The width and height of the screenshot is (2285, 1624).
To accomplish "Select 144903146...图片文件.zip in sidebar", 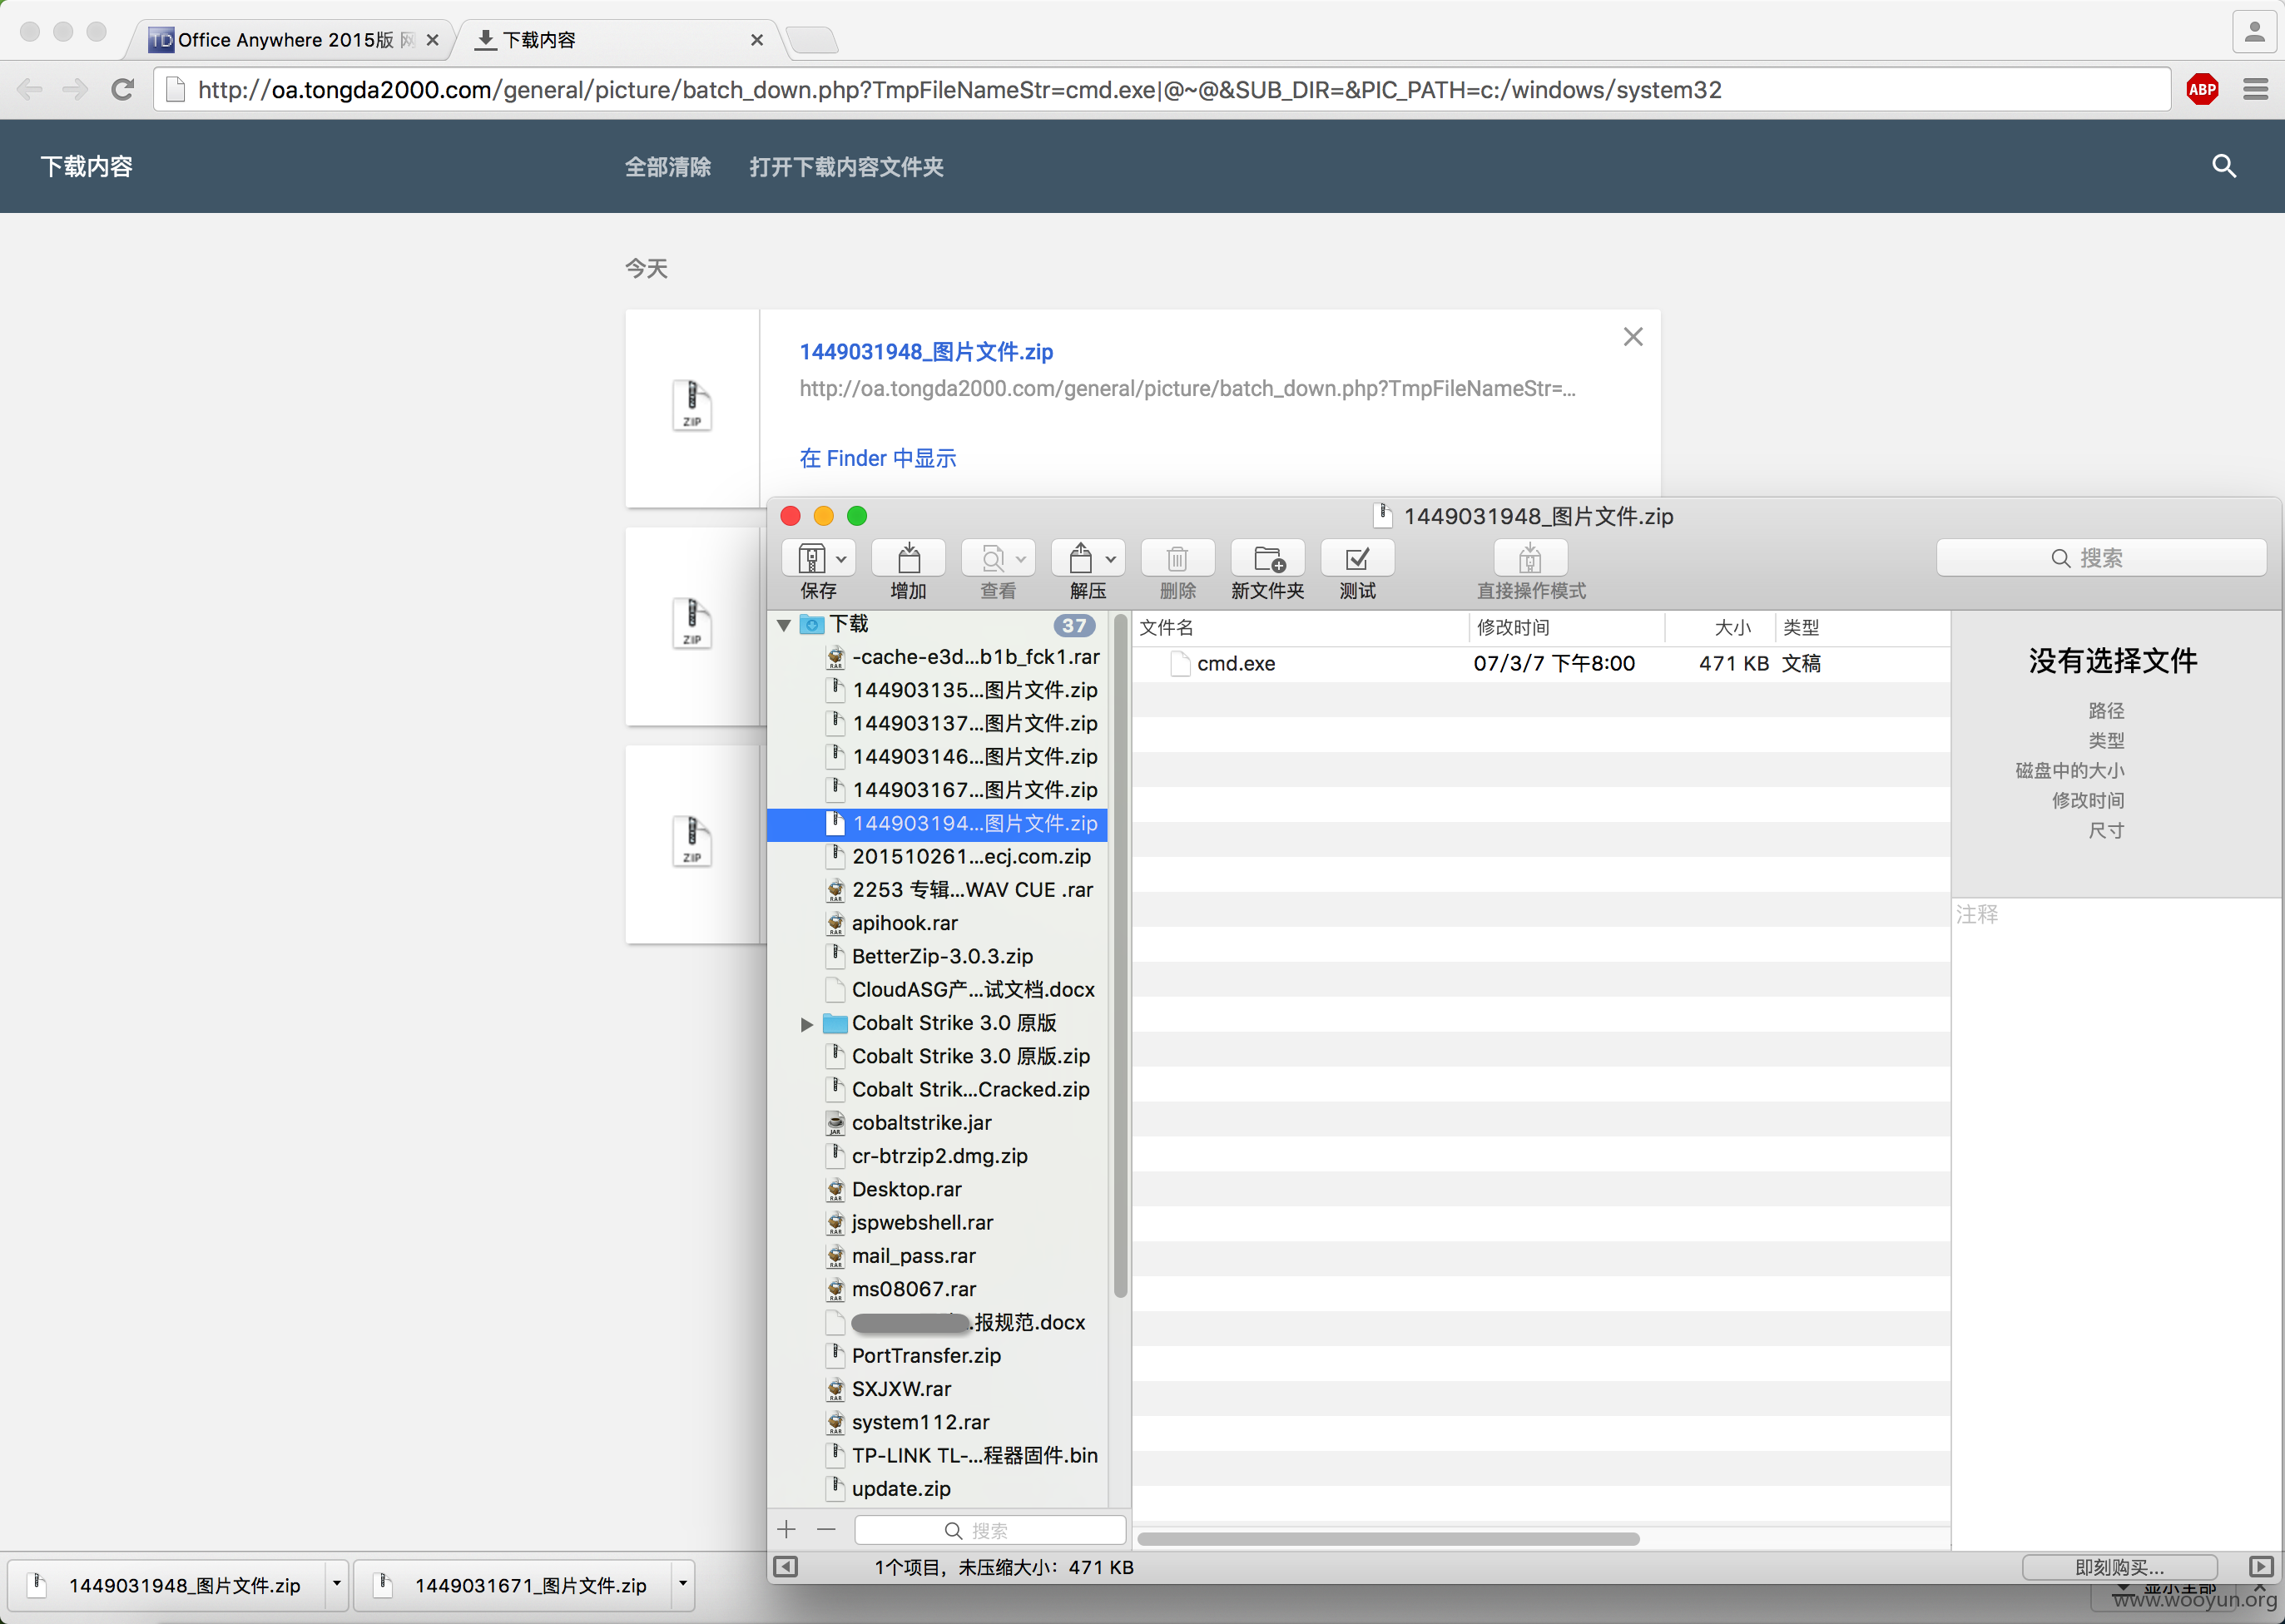I will click(938, 757).
